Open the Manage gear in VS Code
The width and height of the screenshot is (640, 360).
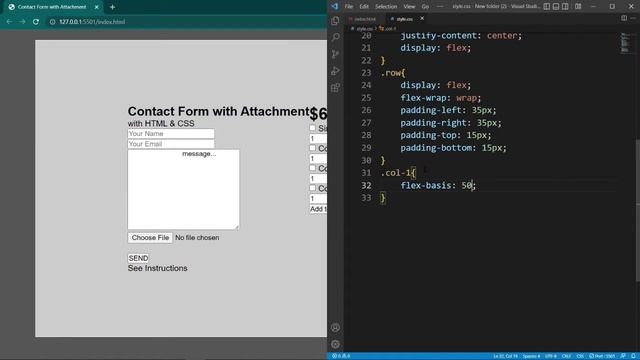pos(336,344)
